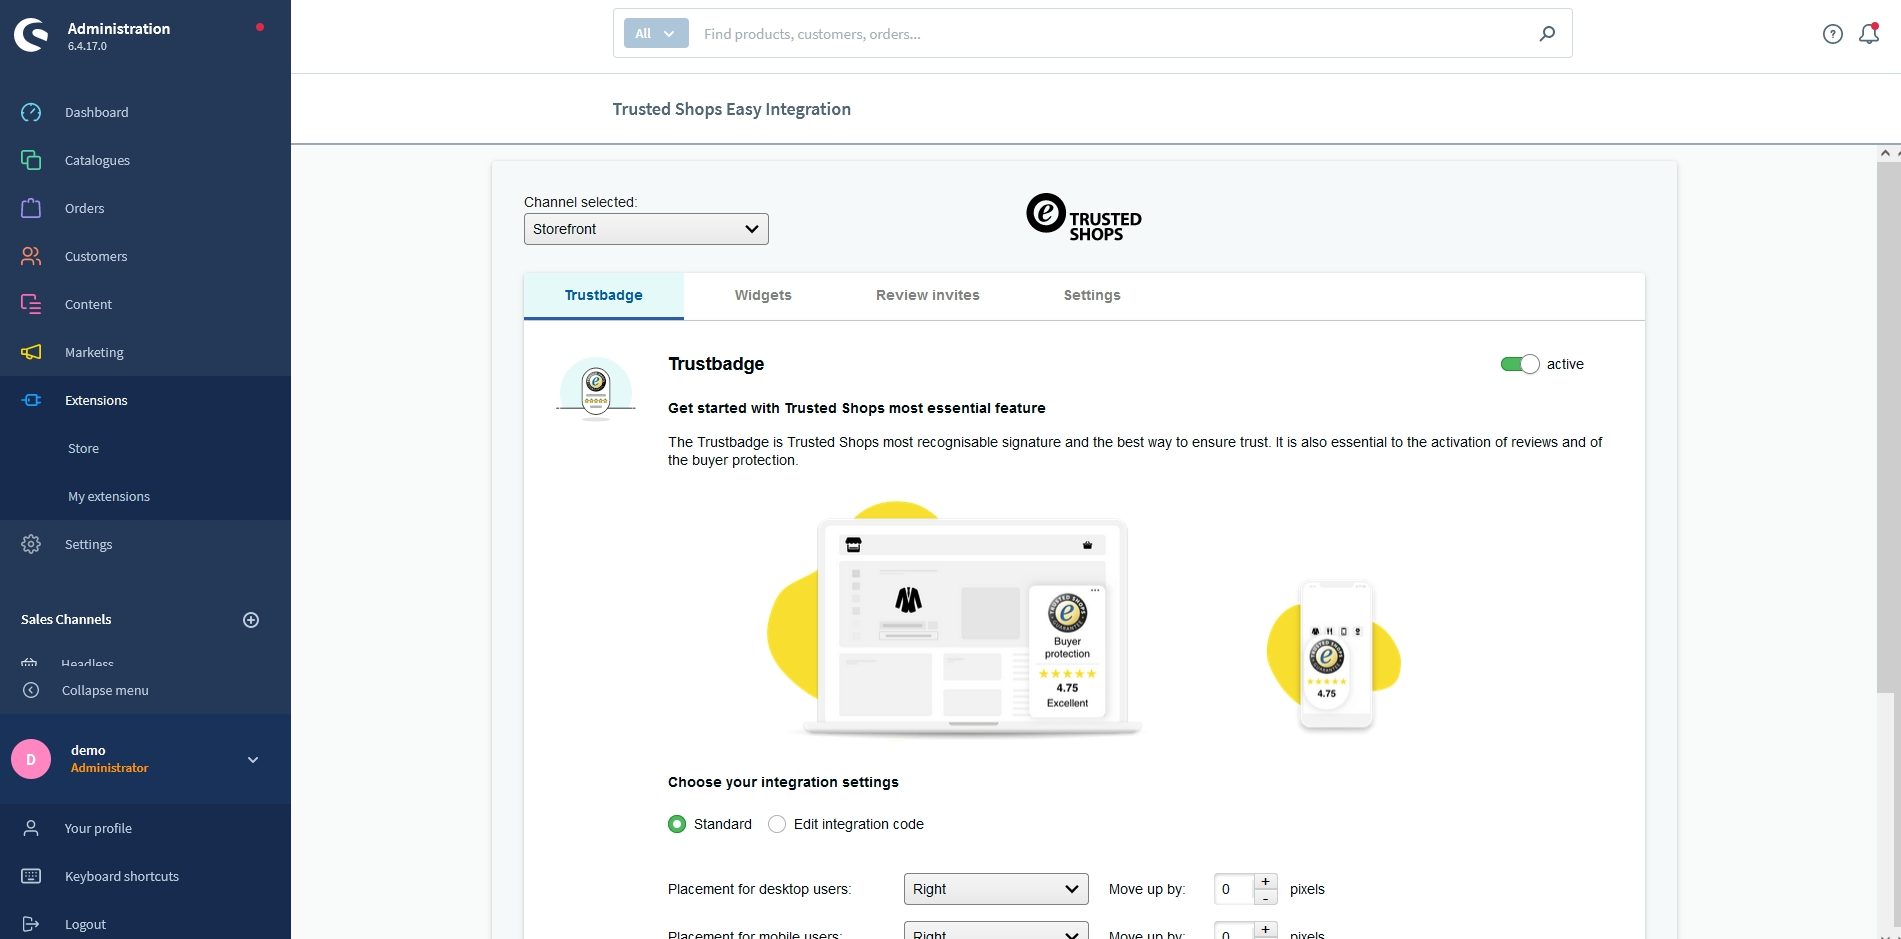This screenshot has width=1901, height=939.
Task: Open the Customers people icon
Action: click(31, 256)
